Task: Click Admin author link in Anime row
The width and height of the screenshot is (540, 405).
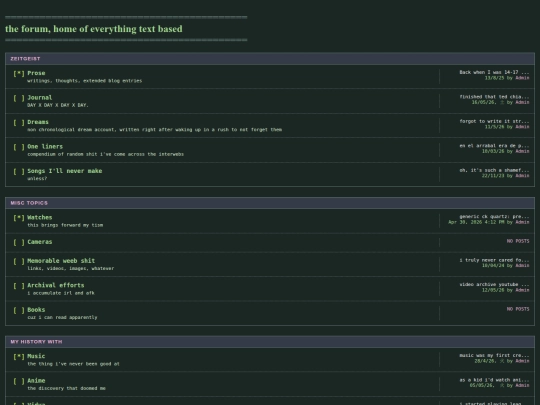Action: [522, 386]
